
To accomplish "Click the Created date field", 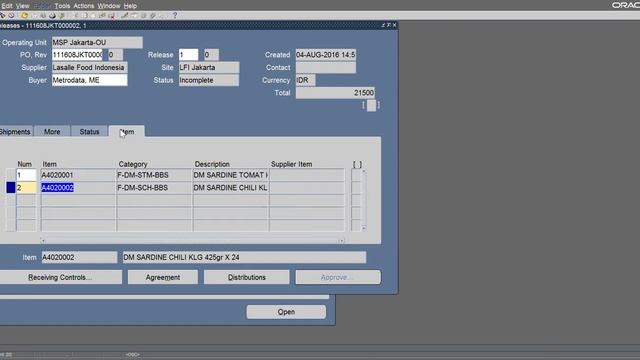I will [326, 55].
